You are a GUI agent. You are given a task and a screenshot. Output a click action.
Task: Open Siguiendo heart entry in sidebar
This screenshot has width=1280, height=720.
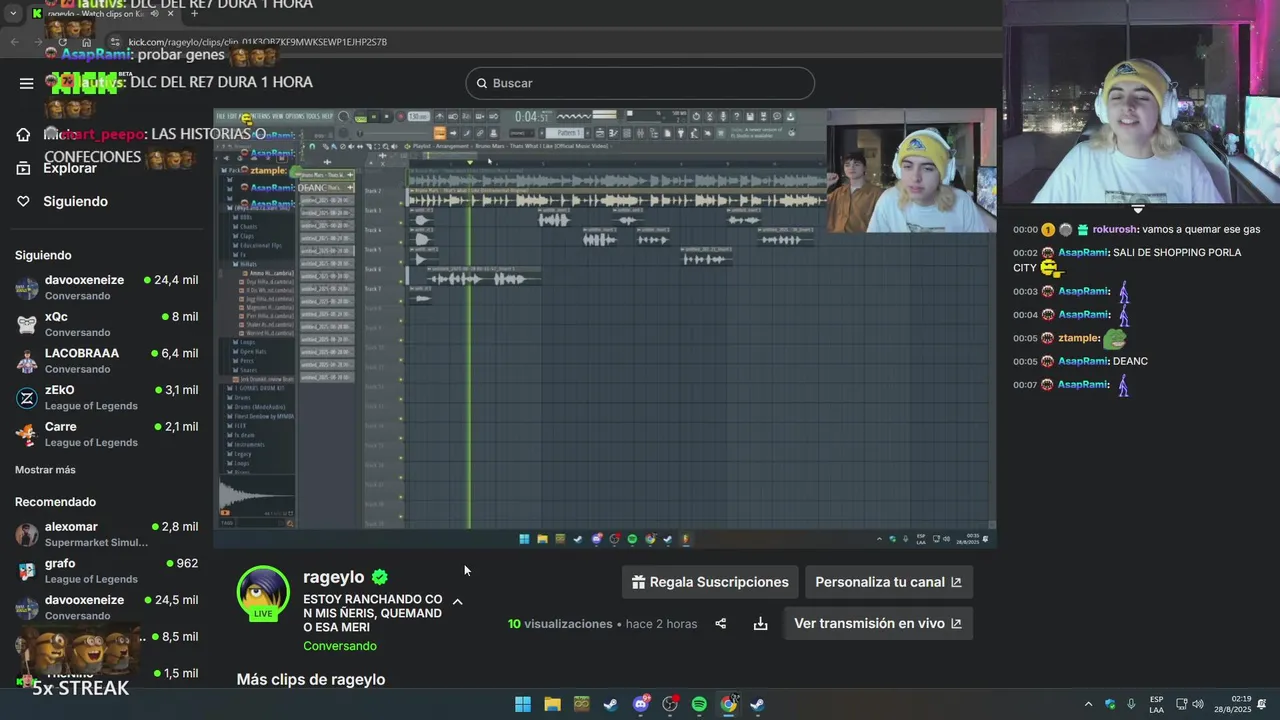click(x=62, y=201)
